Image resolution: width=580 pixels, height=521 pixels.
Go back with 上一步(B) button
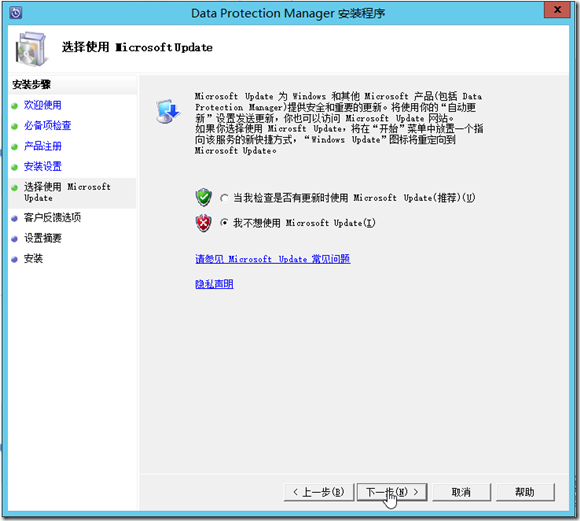tap(319, 492)
